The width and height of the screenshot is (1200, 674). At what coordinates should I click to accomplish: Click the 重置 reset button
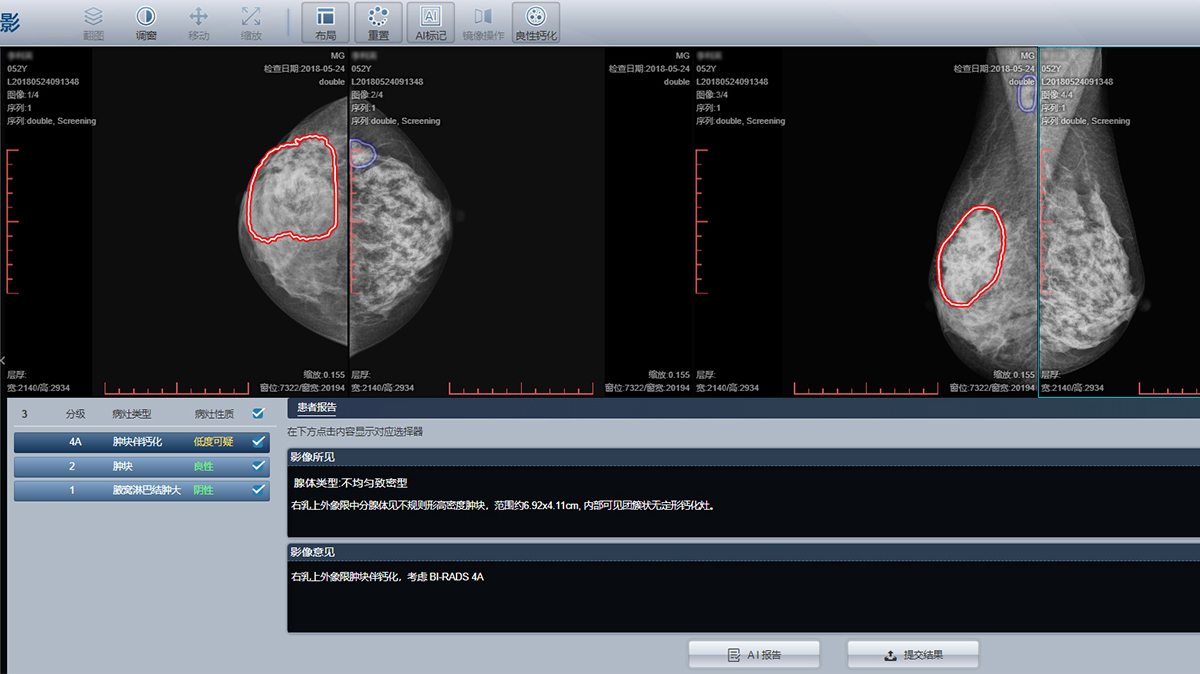378,23
